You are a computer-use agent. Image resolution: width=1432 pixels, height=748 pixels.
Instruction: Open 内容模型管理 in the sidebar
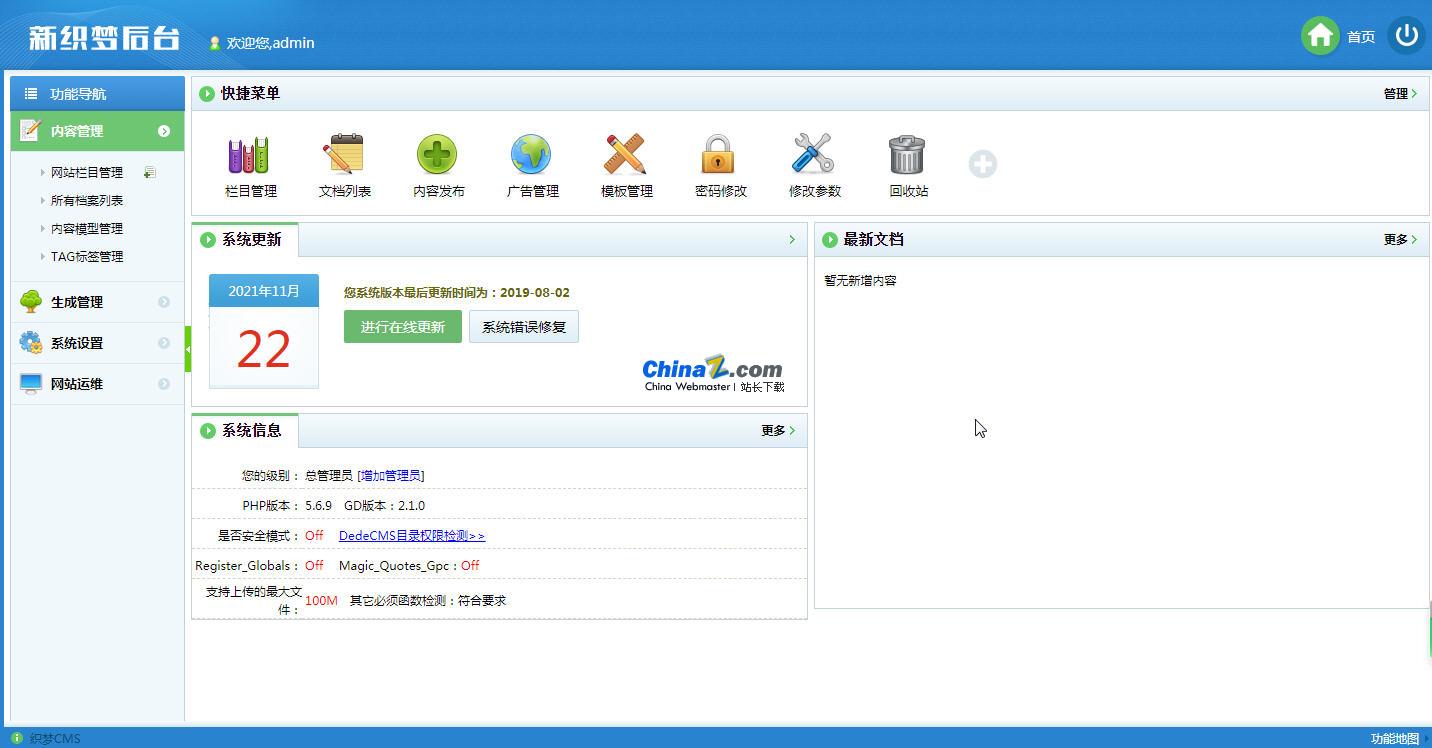(x=87, y=228)
